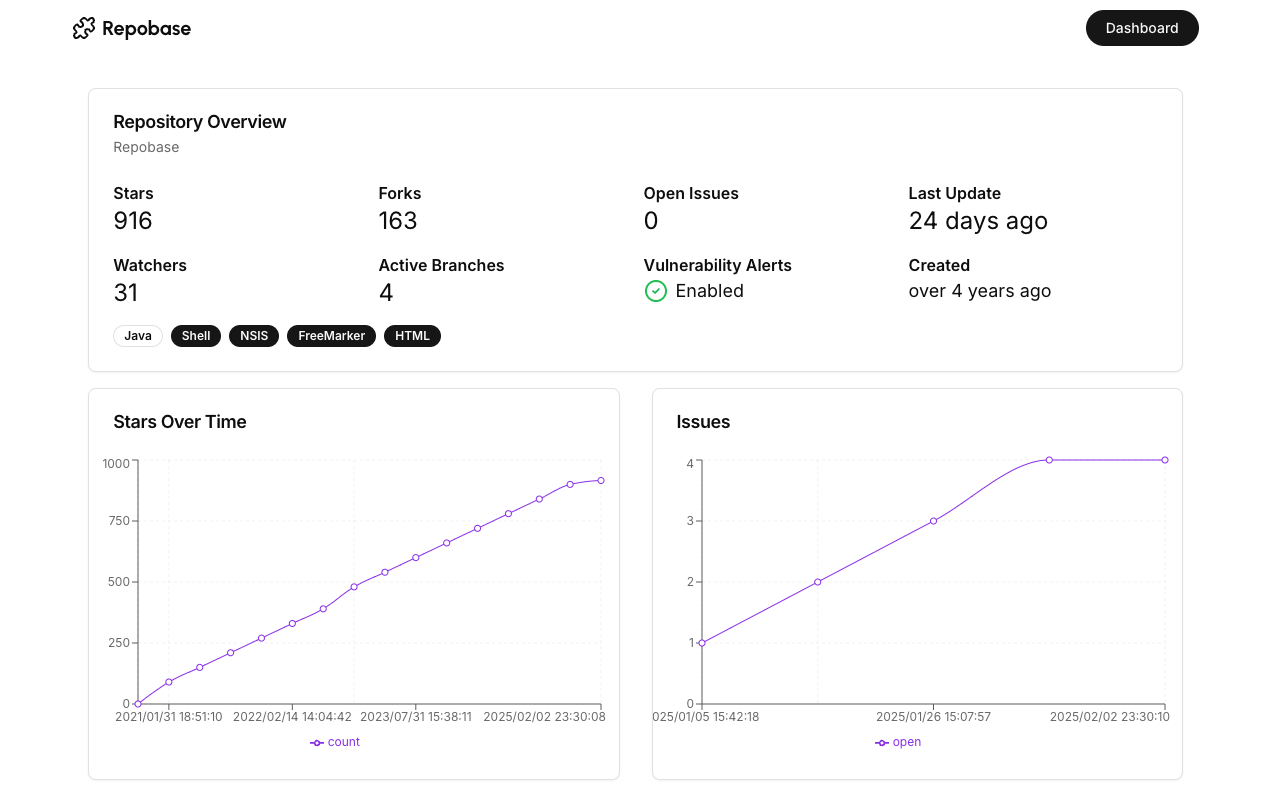This screenshot has width=1287, height=808.
Task: Click the Repobase brand name link
Action: [x=146, y=29]
